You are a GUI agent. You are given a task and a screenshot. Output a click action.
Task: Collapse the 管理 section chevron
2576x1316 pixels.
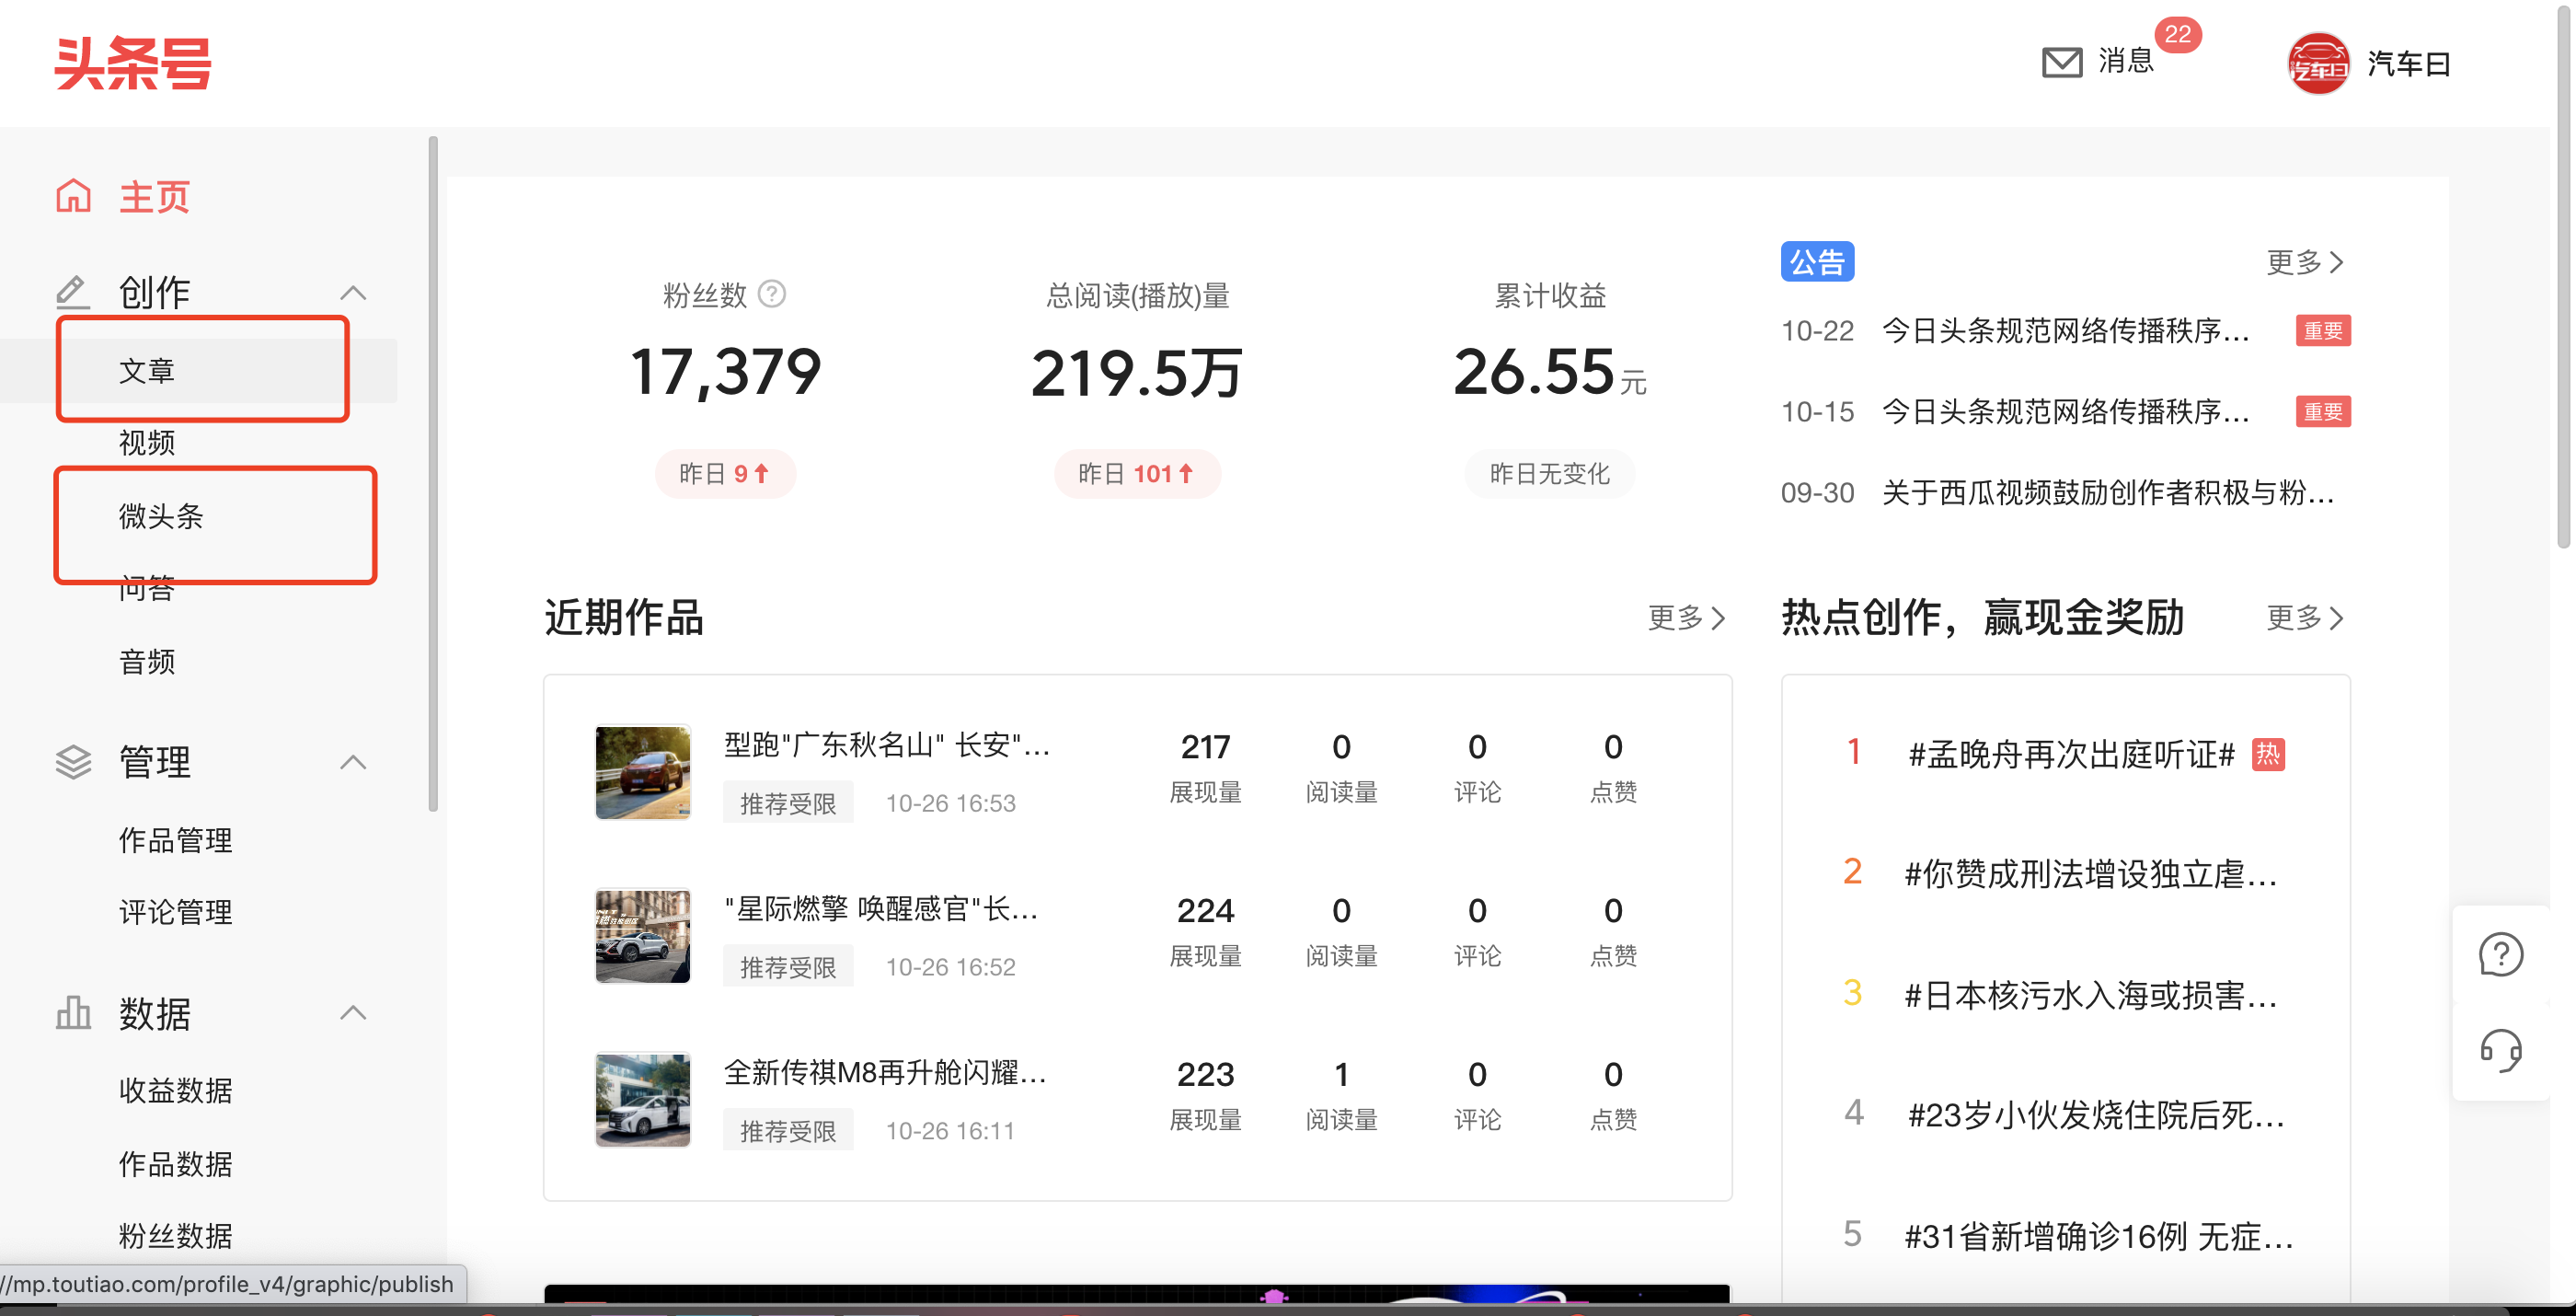point(353,762)
